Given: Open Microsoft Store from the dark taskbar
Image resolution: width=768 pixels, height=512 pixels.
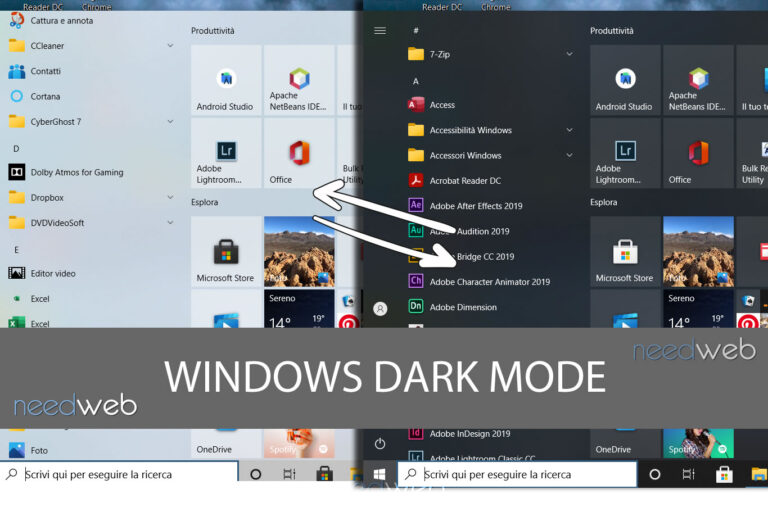Looking at the screenshot, I should coord(724,474).
